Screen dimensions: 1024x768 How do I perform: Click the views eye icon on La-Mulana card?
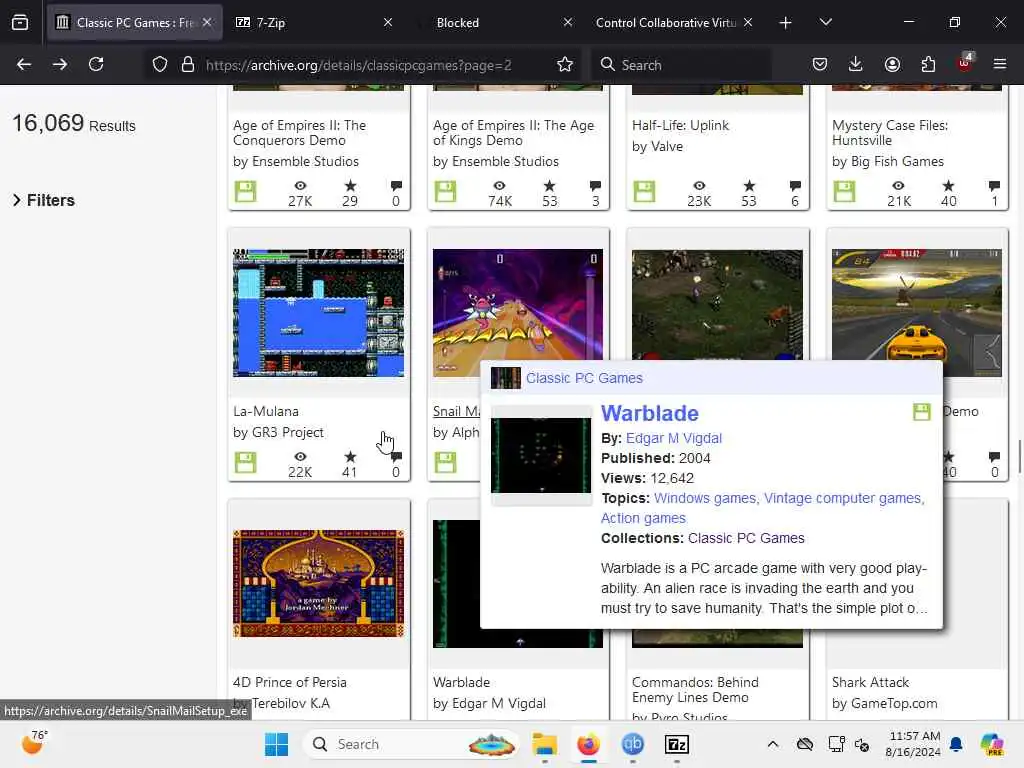pos(300,457)
